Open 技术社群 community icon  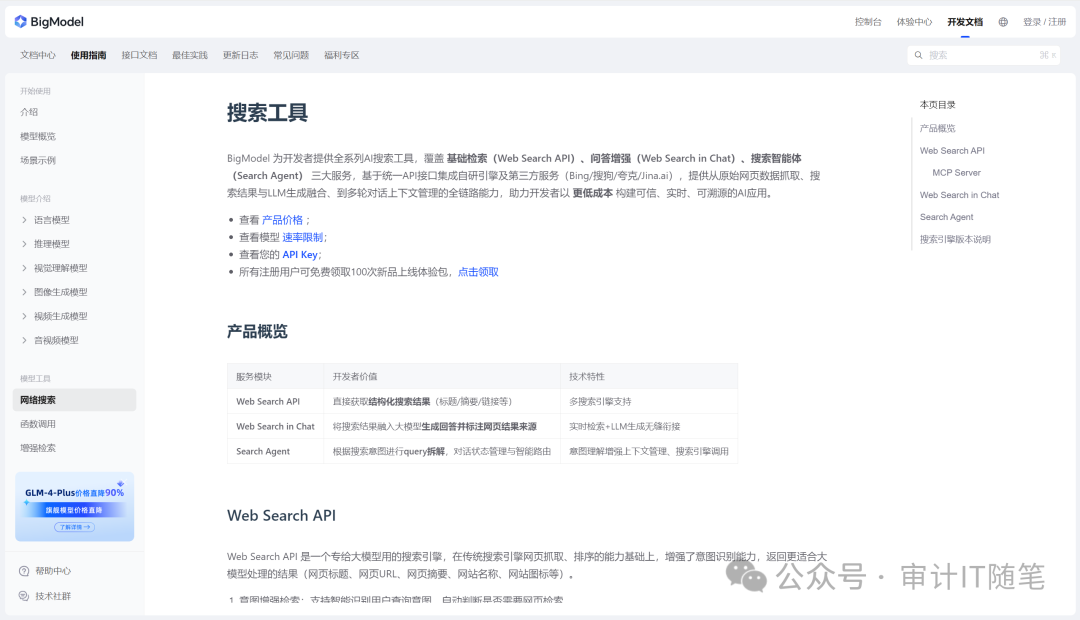point(24,596)
